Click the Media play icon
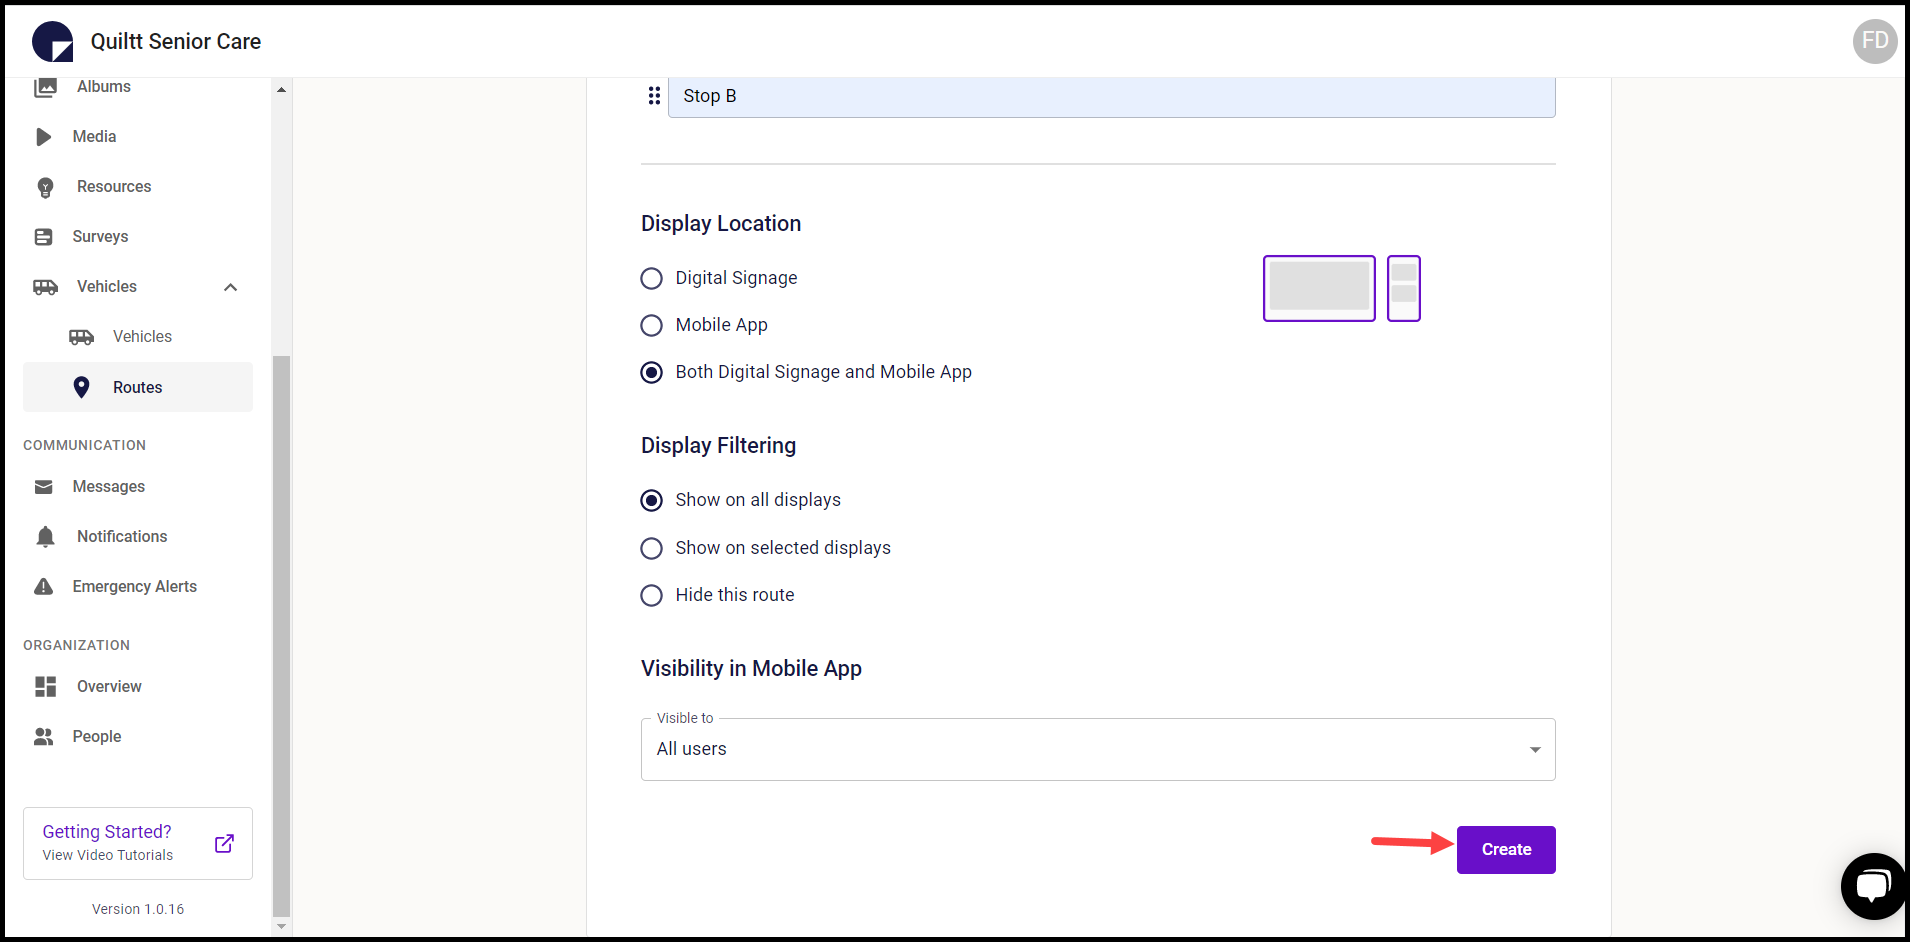 pyautogui.click(x=43, y=137)
